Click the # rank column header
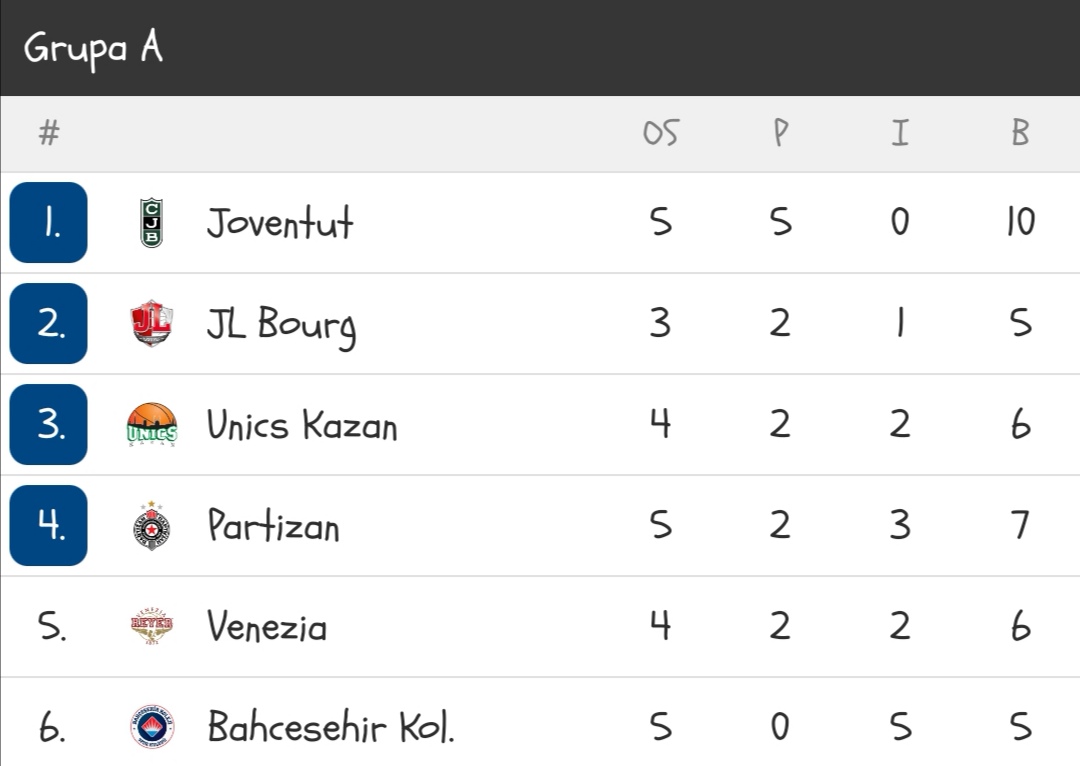Image resolution: width=1080 pixels, height=766 pixels. pyautogui.click(x=49, y=132)
